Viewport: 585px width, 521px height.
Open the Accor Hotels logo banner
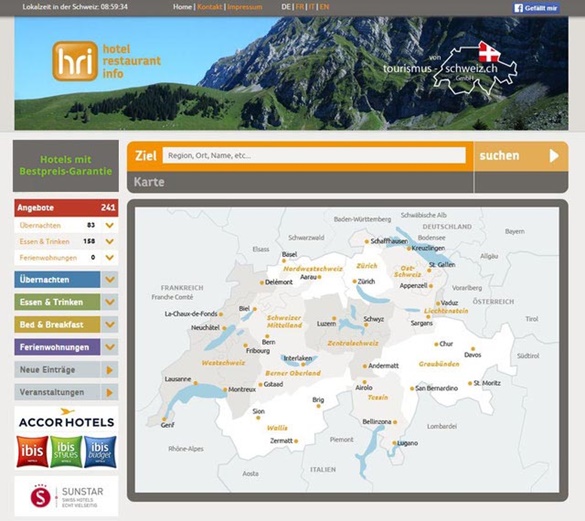[66, 419]
